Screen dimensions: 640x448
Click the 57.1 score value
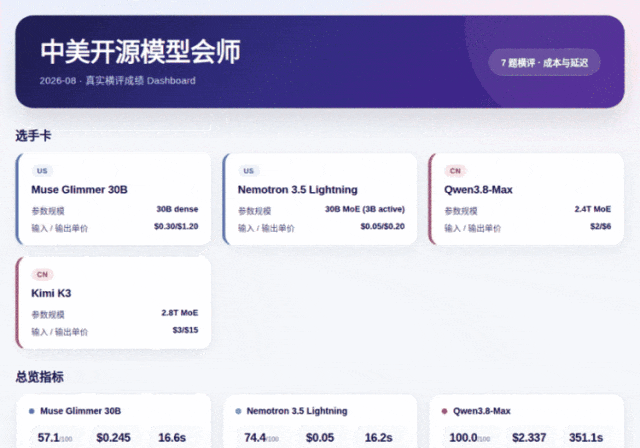[49, 438]
